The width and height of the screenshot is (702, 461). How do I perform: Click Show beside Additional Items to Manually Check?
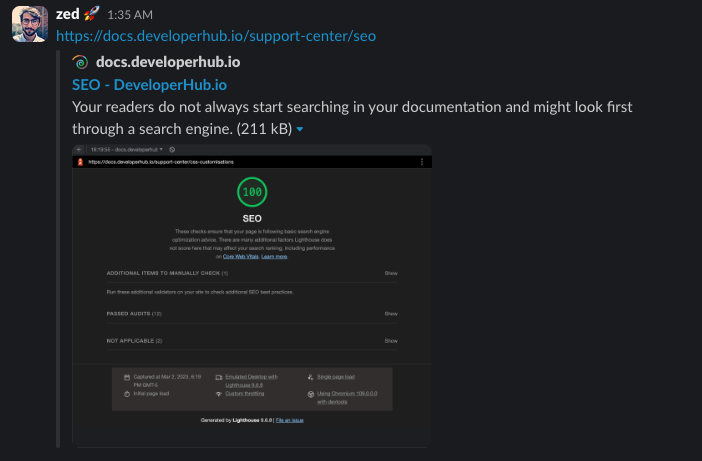(x=391, y=273)
